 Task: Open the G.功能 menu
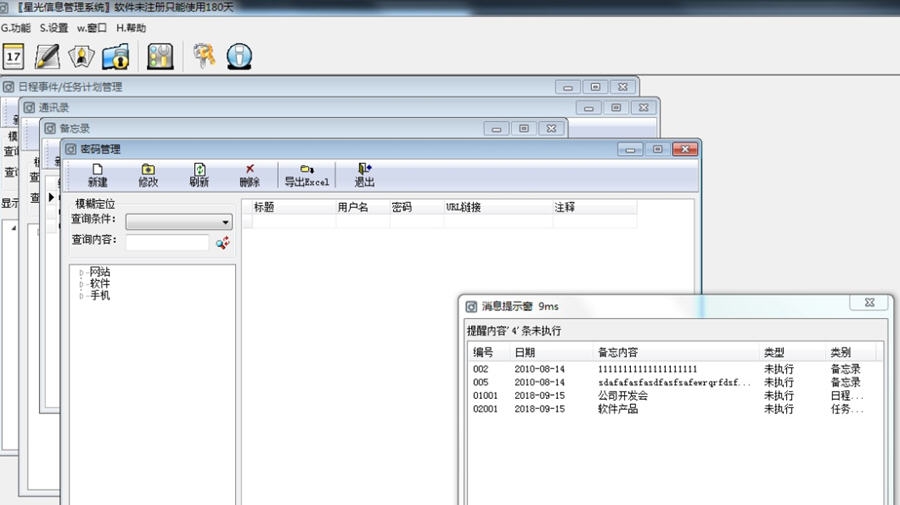point(16,28)
